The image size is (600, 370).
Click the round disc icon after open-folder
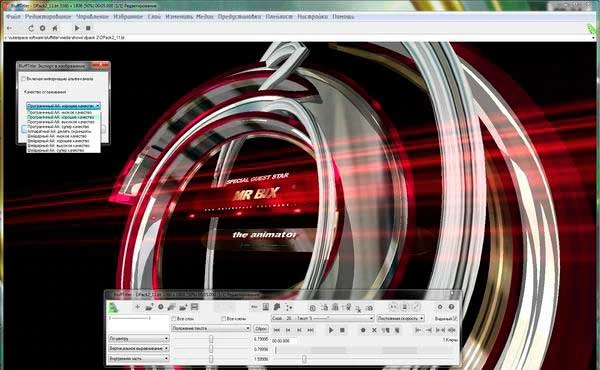click(161, 307)
